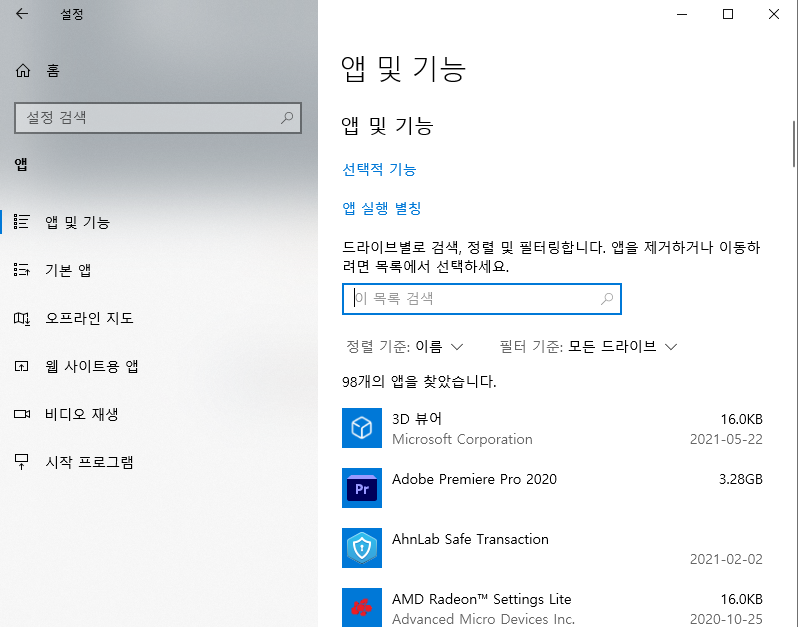798x627 pixels.
Task: Open 비디오 재생 menu item
Action: [159, 414]
